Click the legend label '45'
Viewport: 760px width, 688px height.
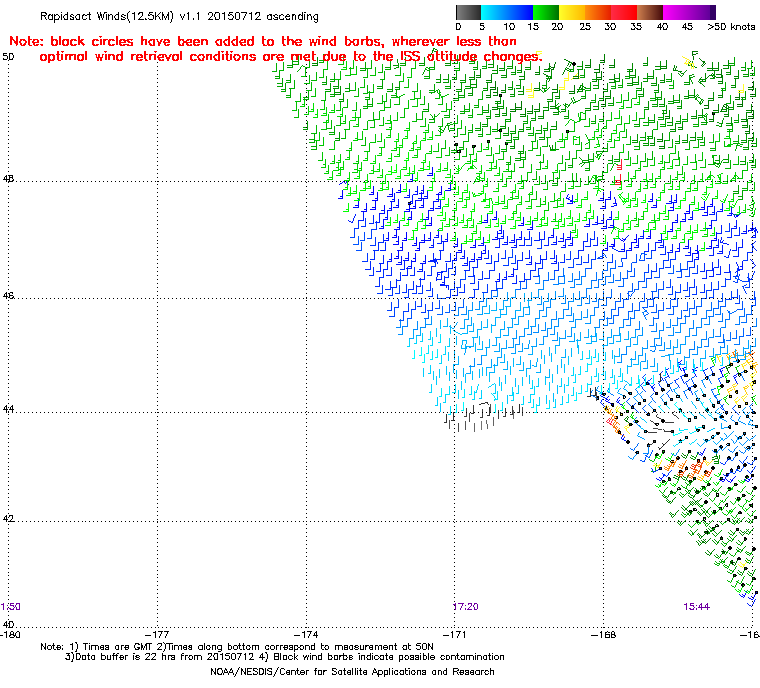pyautogui.click(x=687, y=27)
